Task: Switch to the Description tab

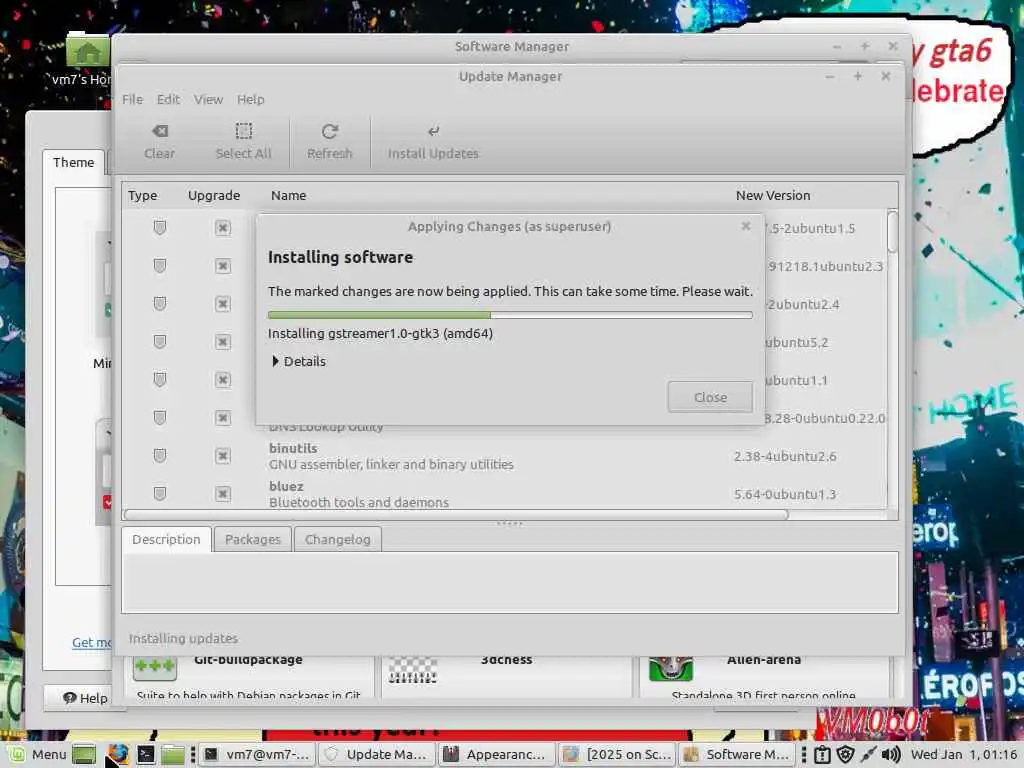Action: tap(166, 539)
